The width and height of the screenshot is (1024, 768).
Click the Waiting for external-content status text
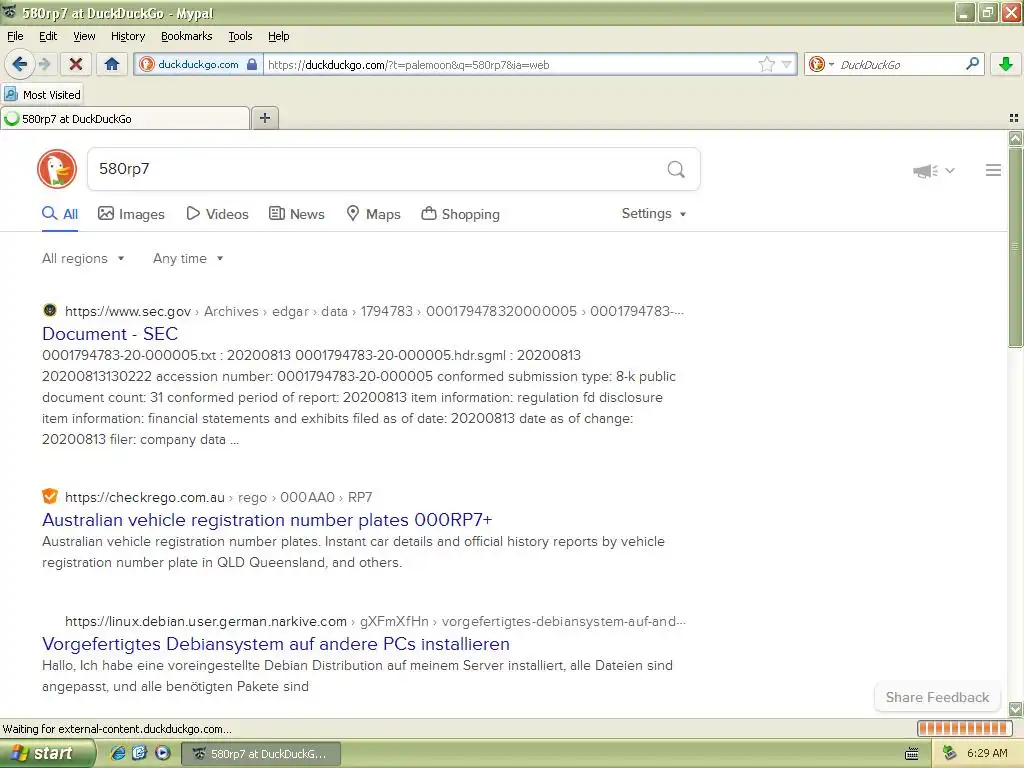pos(117,729)
